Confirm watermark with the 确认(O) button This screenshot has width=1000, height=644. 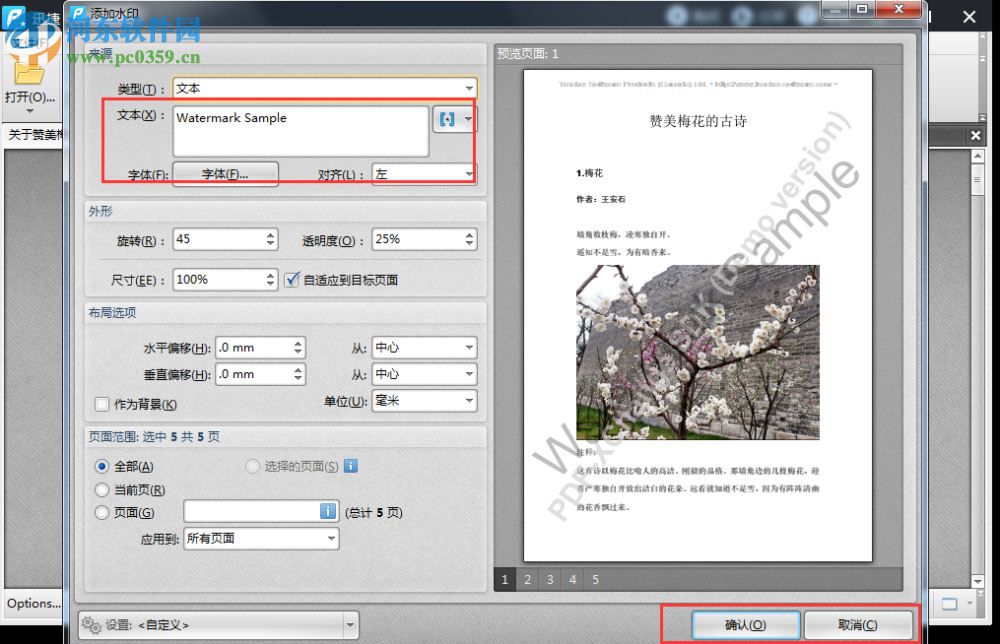point(744,622)
